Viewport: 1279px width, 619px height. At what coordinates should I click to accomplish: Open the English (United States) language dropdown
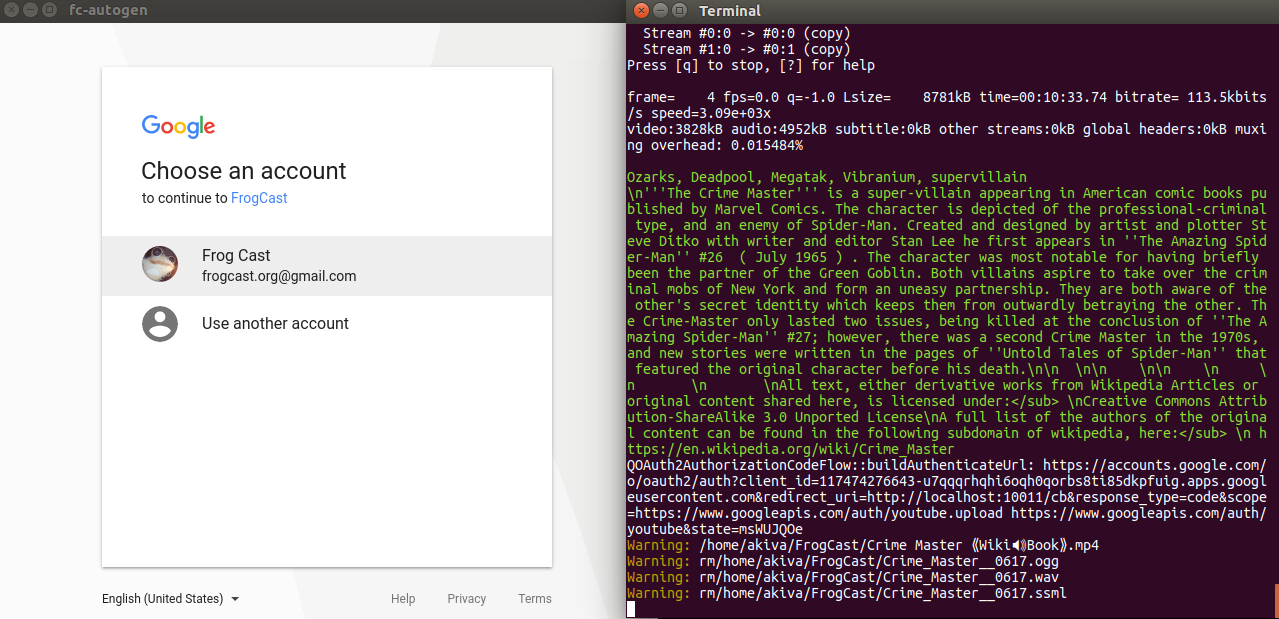tap(170, 599)
